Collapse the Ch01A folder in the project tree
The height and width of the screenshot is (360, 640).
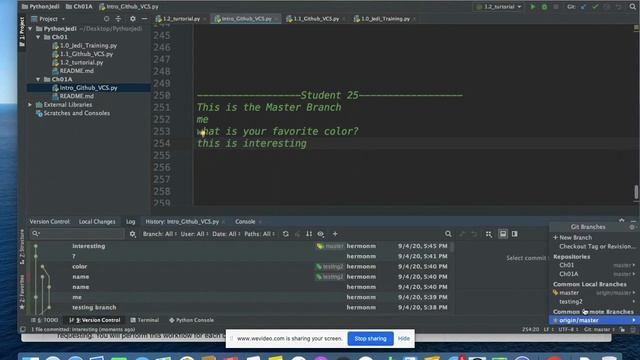point(38,79)
